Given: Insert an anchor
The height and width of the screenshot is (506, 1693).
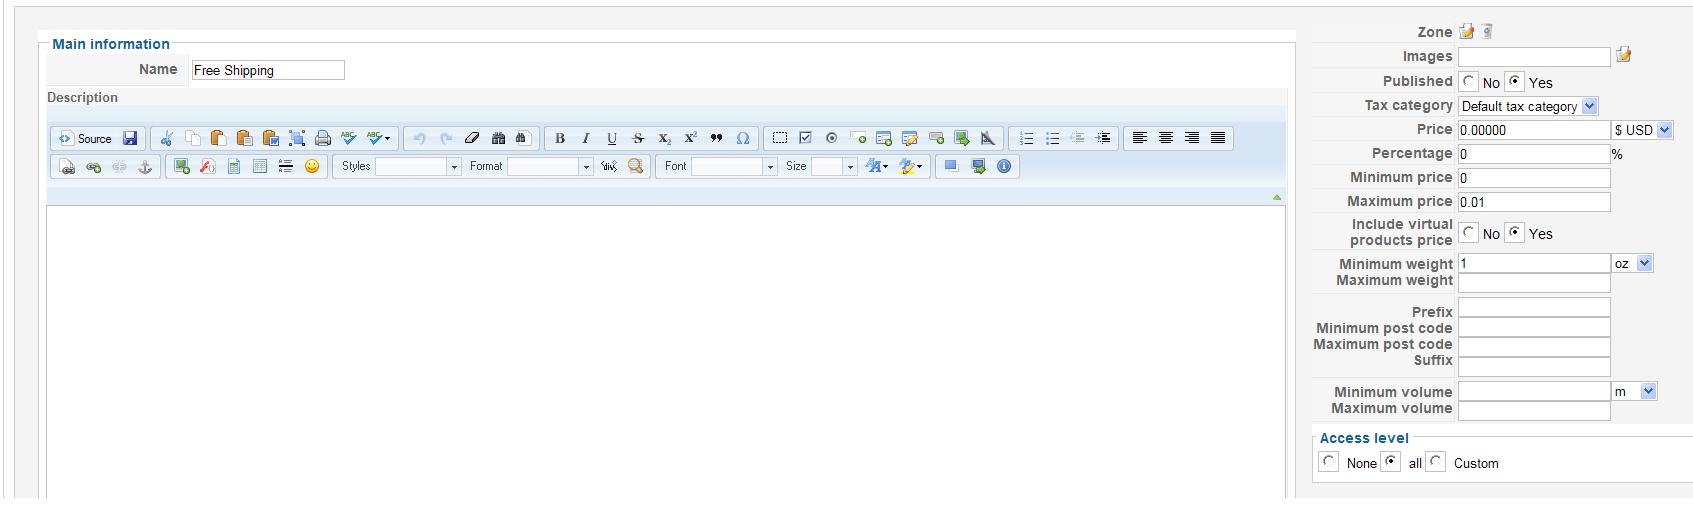Looking at the screenshot, I should (x=145, y=167).
